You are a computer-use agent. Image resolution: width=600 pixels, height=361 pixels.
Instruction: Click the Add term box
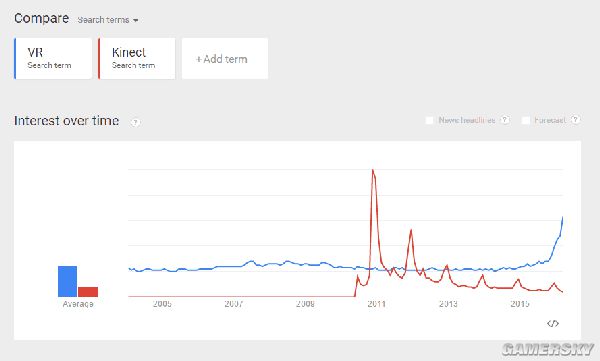[x=225, y=59]
